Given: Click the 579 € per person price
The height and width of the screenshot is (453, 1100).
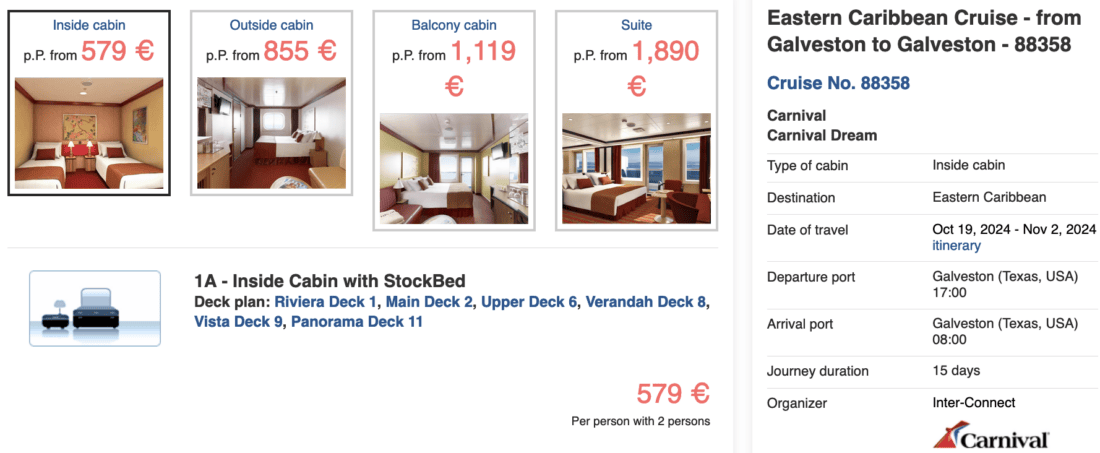Looking at the screenshot, I should [673, 393].
